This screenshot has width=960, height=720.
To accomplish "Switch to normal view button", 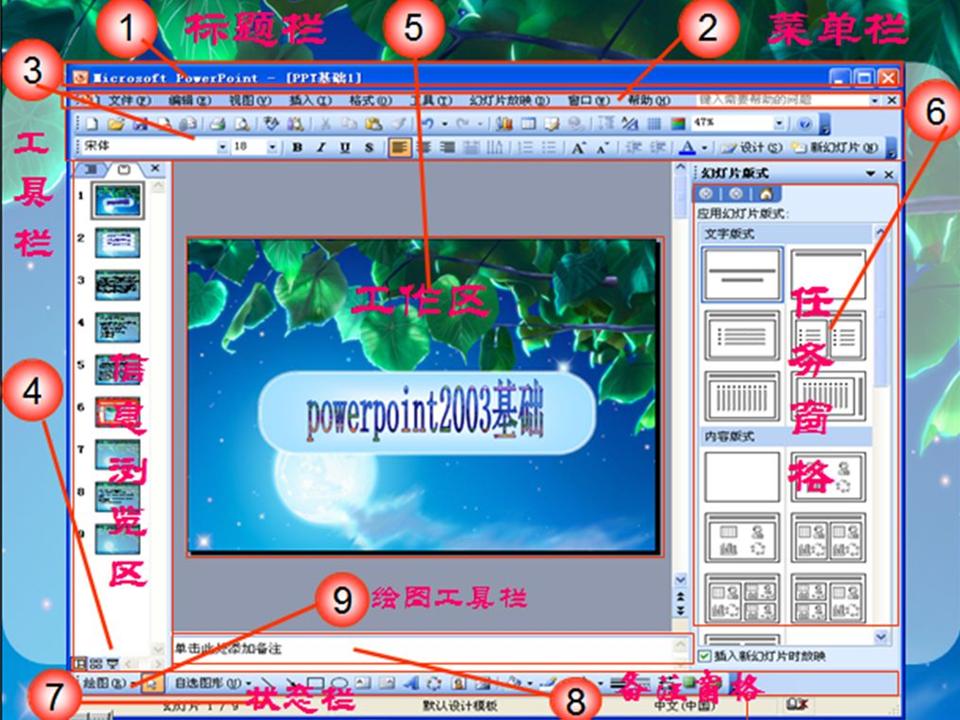I will pyautogui.click(x=80, y=663).
